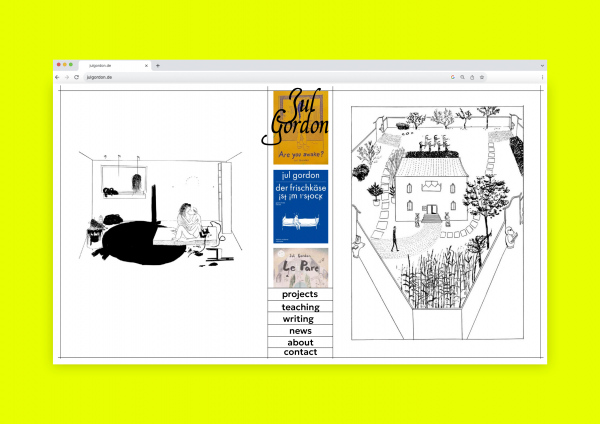Open a new browser tab
The width and height of the screenshot is (600, 424).
pyautogui.click(x=157, y=66)
